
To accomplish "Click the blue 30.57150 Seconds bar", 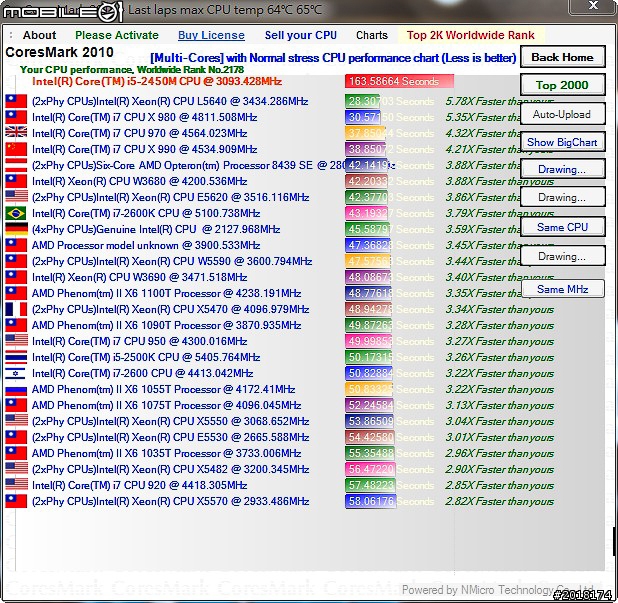I will point(363,117).
